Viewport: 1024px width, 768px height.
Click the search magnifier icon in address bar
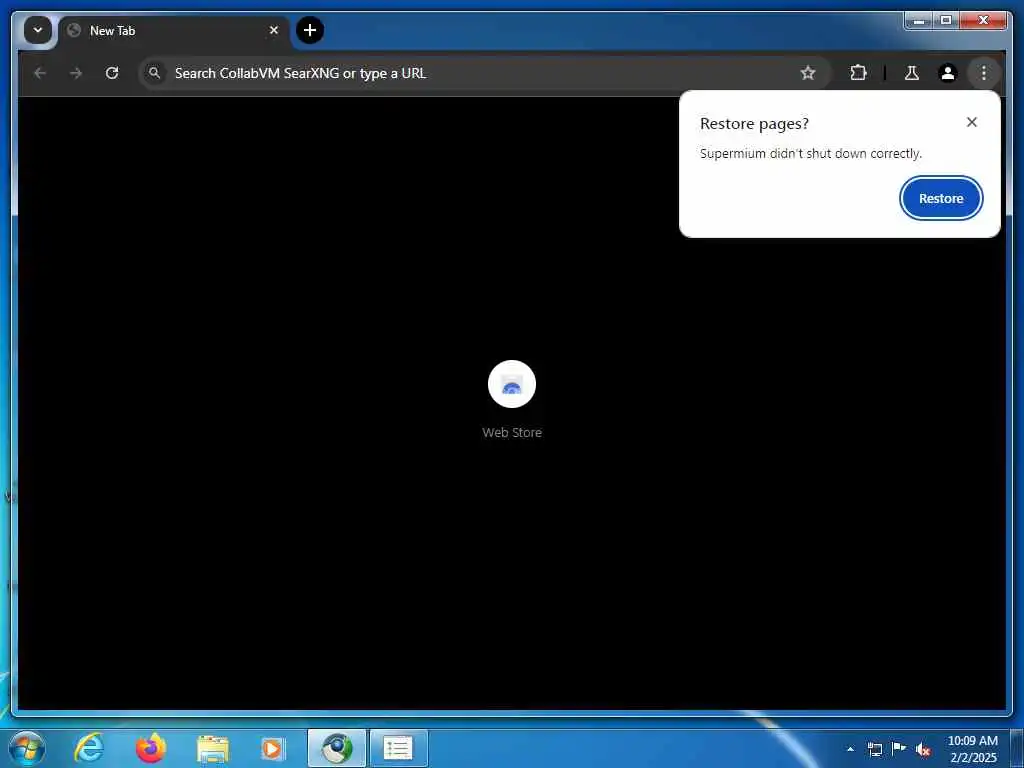tap(154, 73)
